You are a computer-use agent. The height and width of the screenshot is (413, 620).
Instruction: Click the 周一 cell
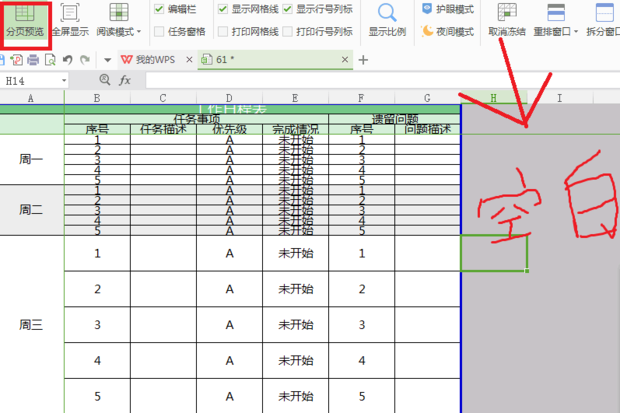[x=32, y=159]
